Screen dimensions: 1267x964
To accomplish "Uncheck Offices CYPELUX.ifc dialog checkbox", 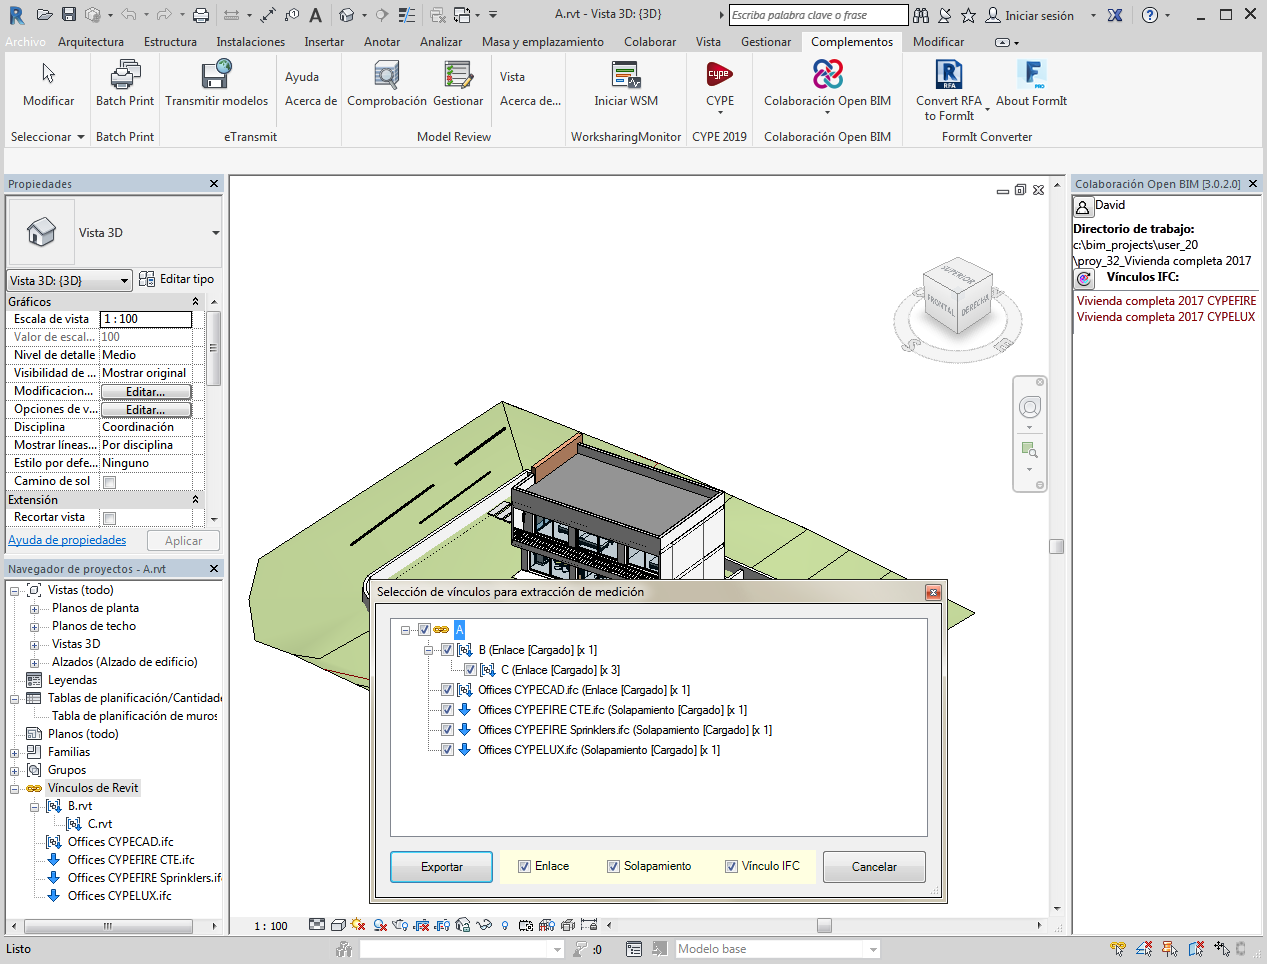I will click(447, 750).
